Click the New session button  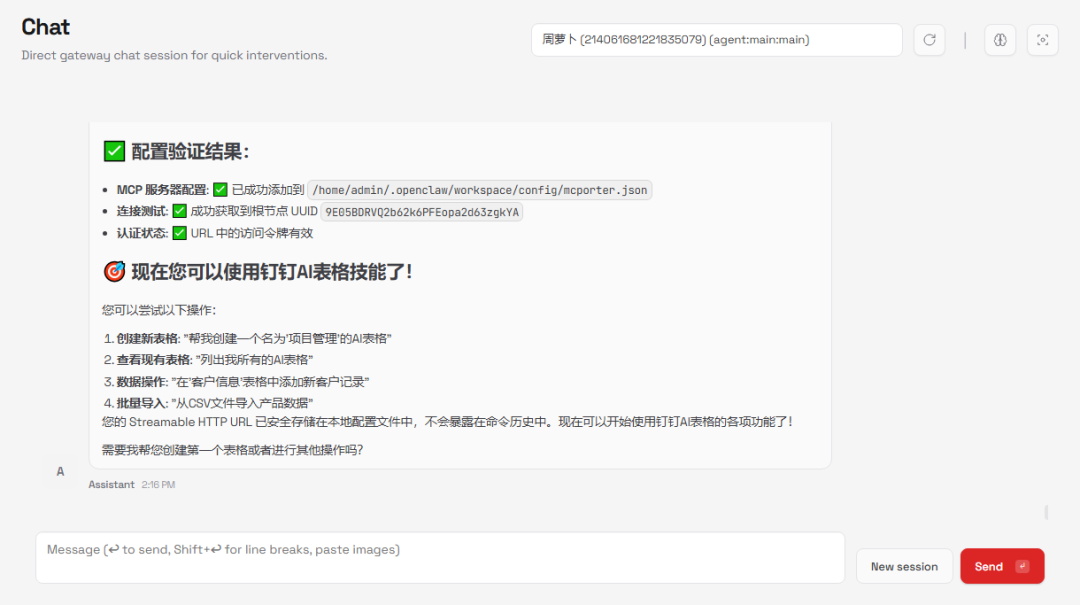[904, 566]
